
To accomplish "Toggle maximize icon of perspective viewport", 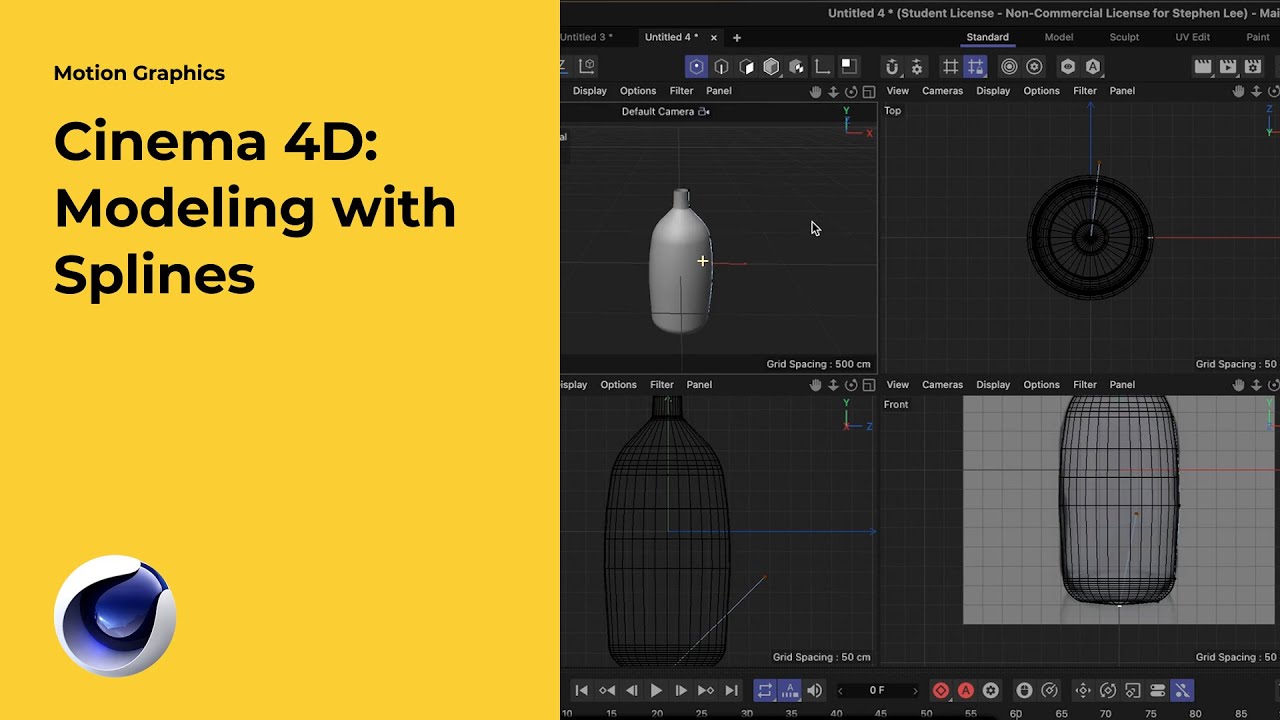I will click(869, 92).
